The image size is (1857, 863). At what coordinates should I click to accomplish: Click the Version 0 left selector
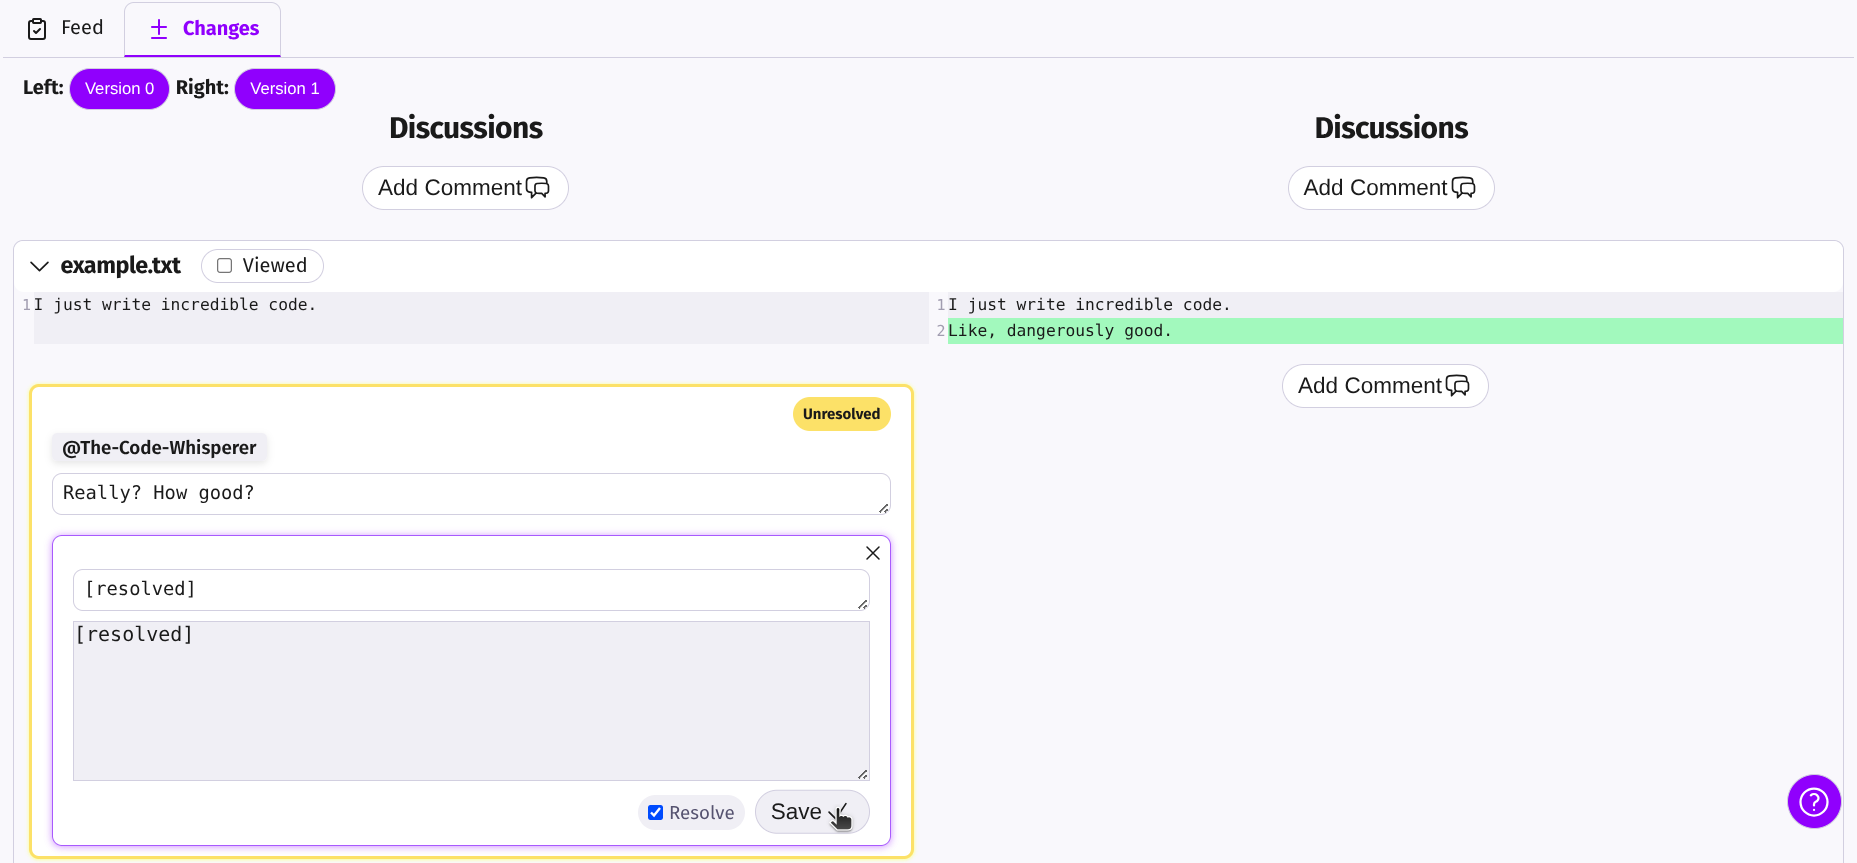coord(119,89)
